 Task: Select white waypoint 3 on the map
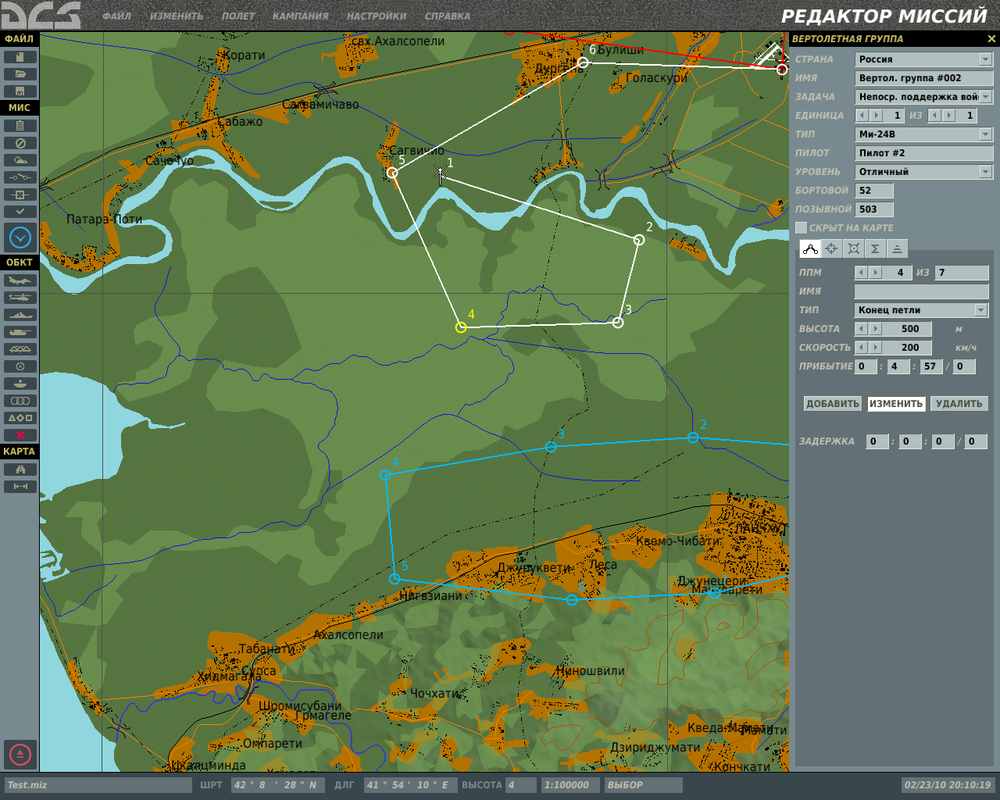click(617, 323)
